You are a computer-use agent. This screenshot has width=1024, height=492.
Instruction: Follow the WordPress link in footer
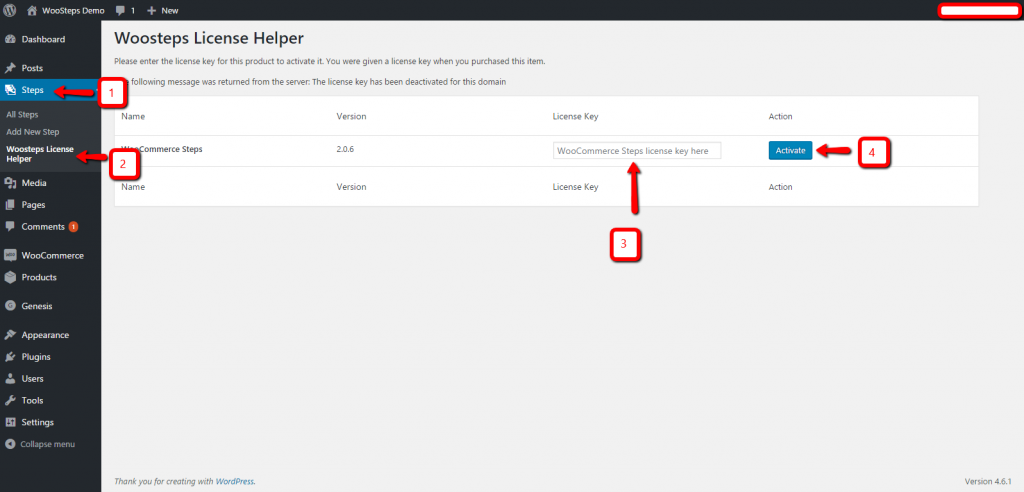coord(234,482)
